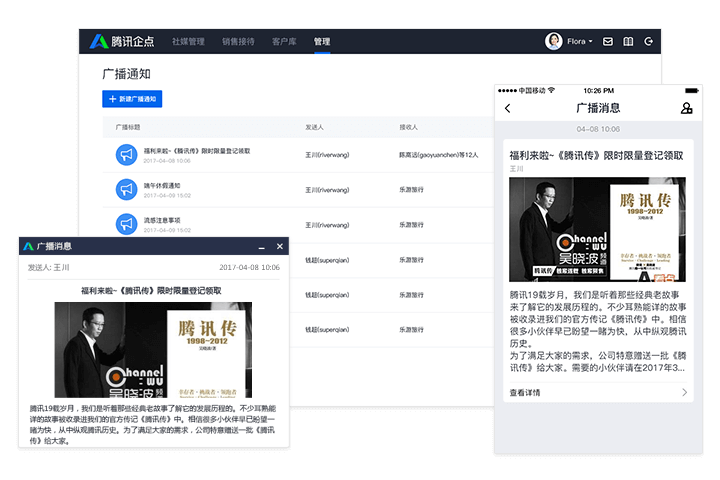Click Flora's profile avatar
This screenshot has height=480, width=720.
[554, 41]
